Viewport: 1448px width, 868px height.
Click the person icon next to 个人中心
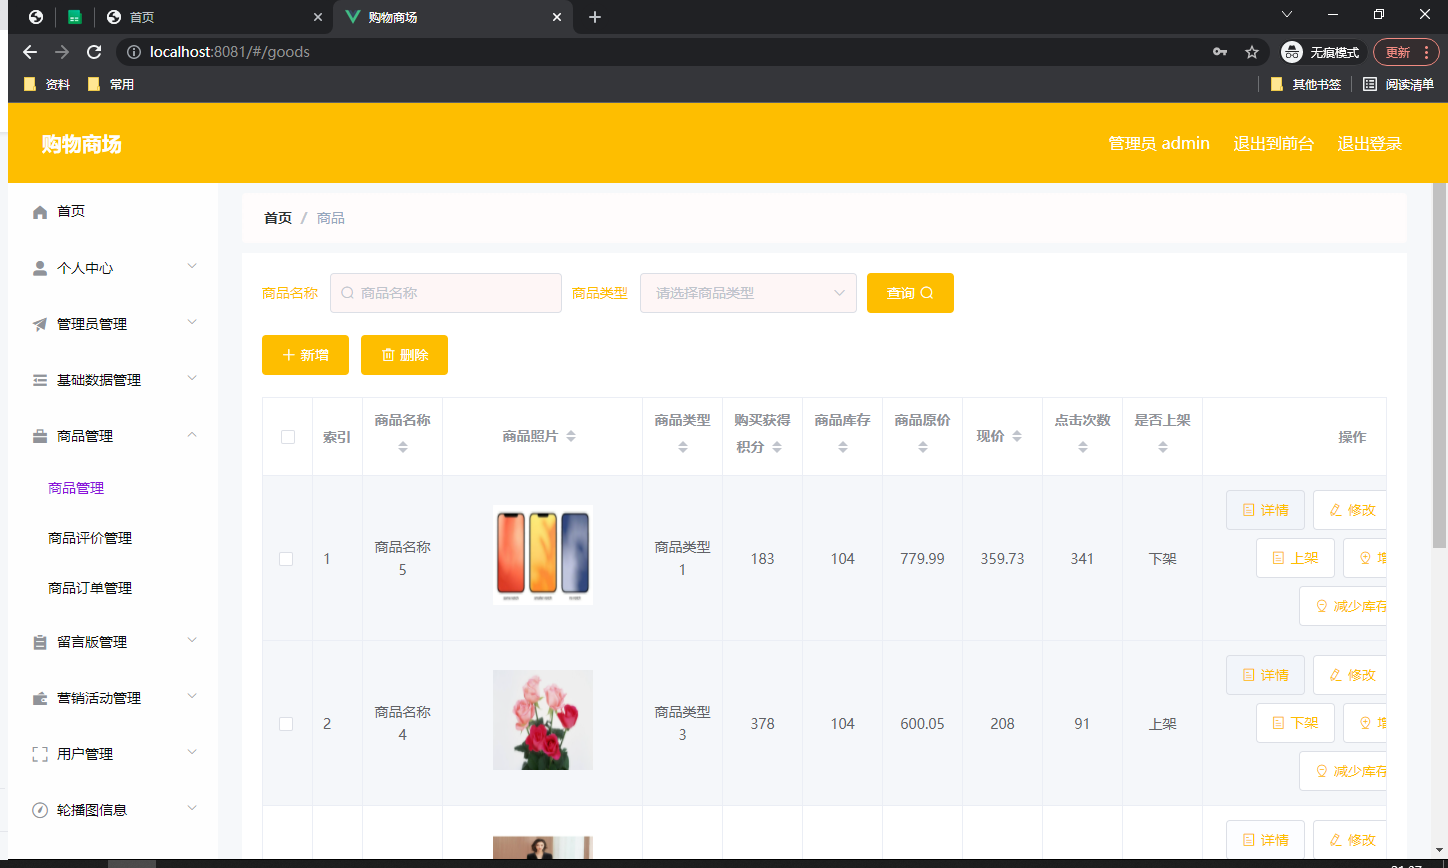coord(38,267)
